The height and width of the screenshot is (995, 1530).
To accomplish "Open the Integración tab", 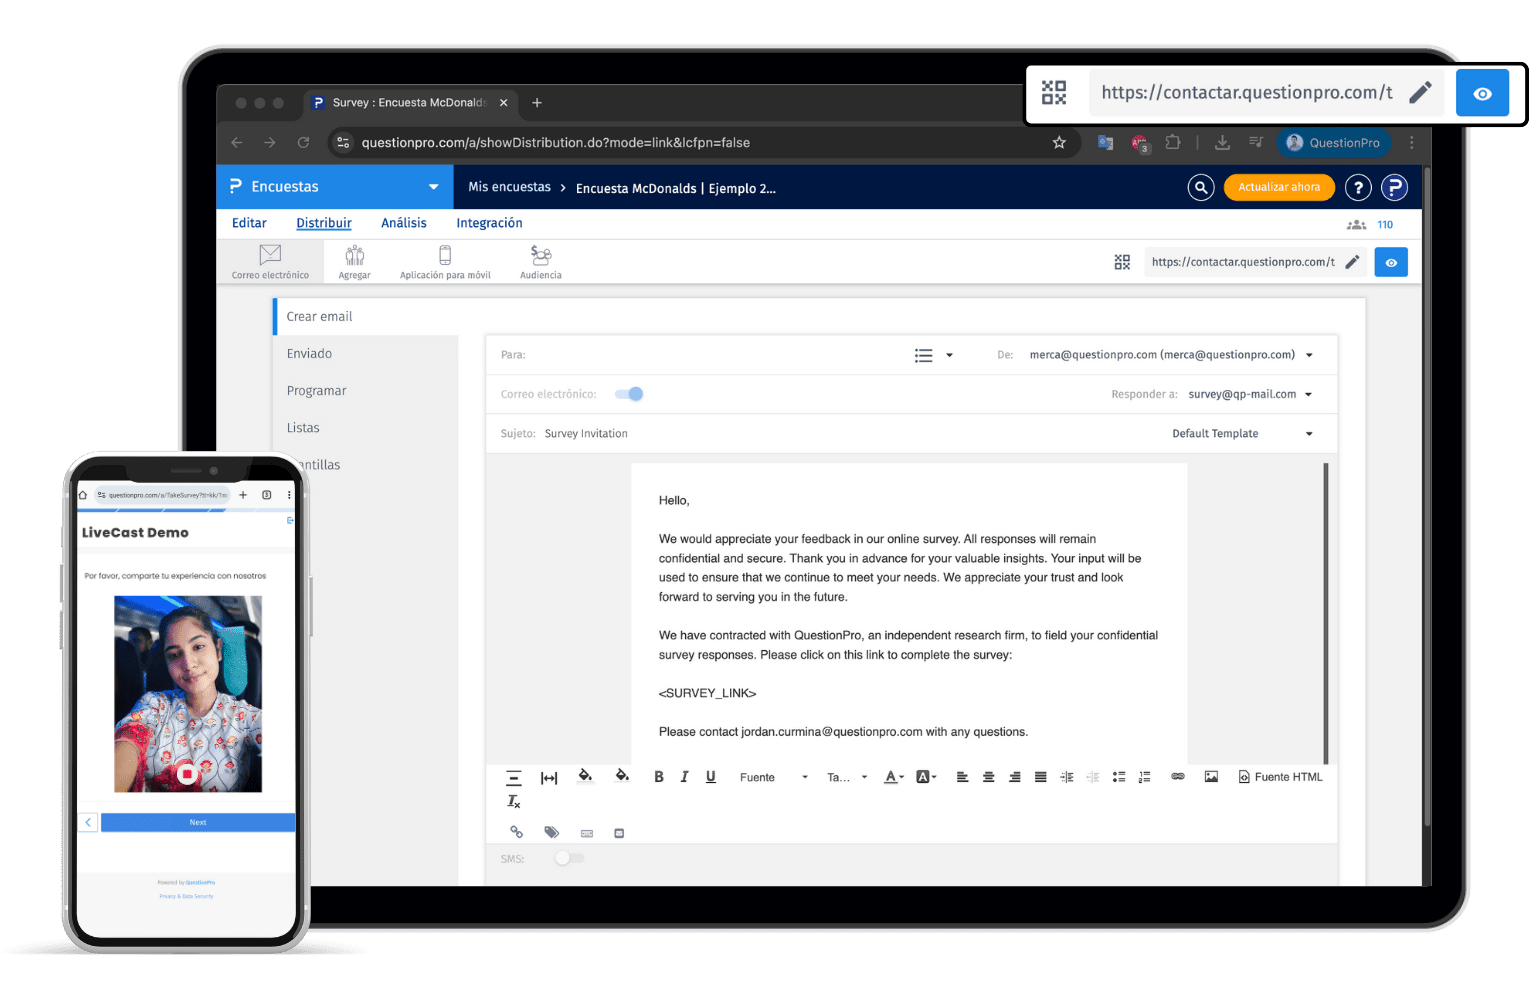I will [489, 223].
